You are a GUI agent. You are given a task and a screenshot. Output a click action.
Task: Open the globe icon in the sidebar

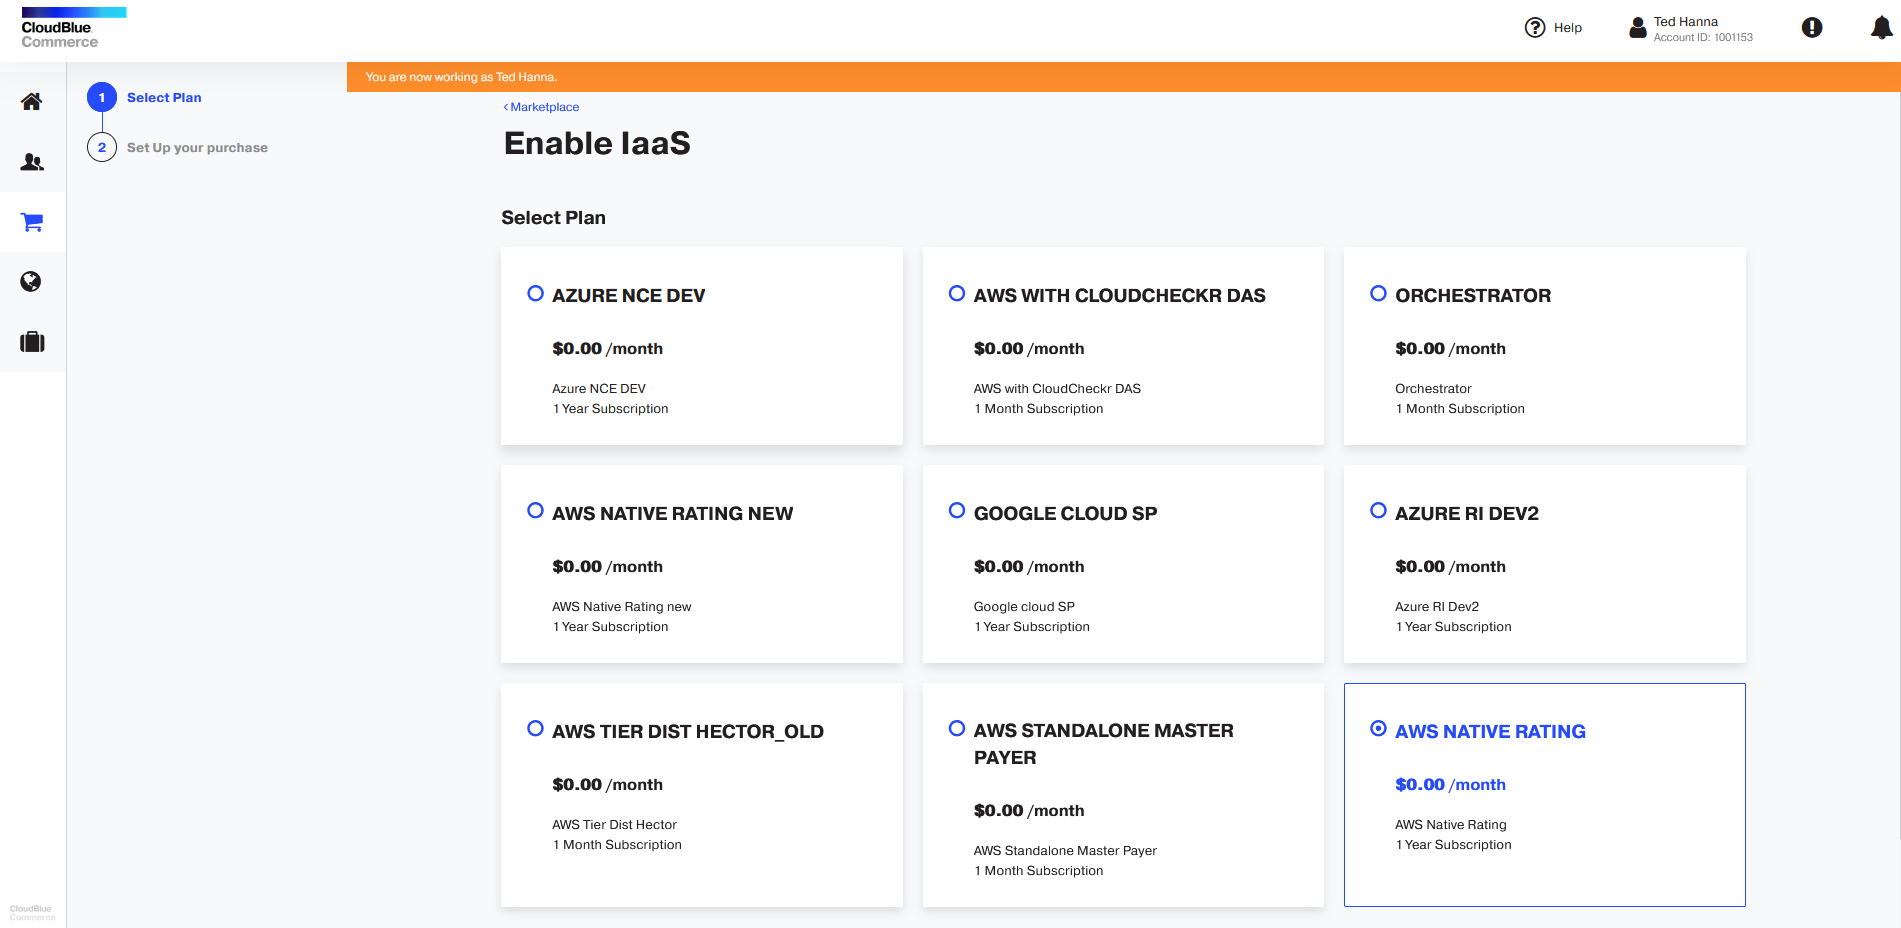31,282
